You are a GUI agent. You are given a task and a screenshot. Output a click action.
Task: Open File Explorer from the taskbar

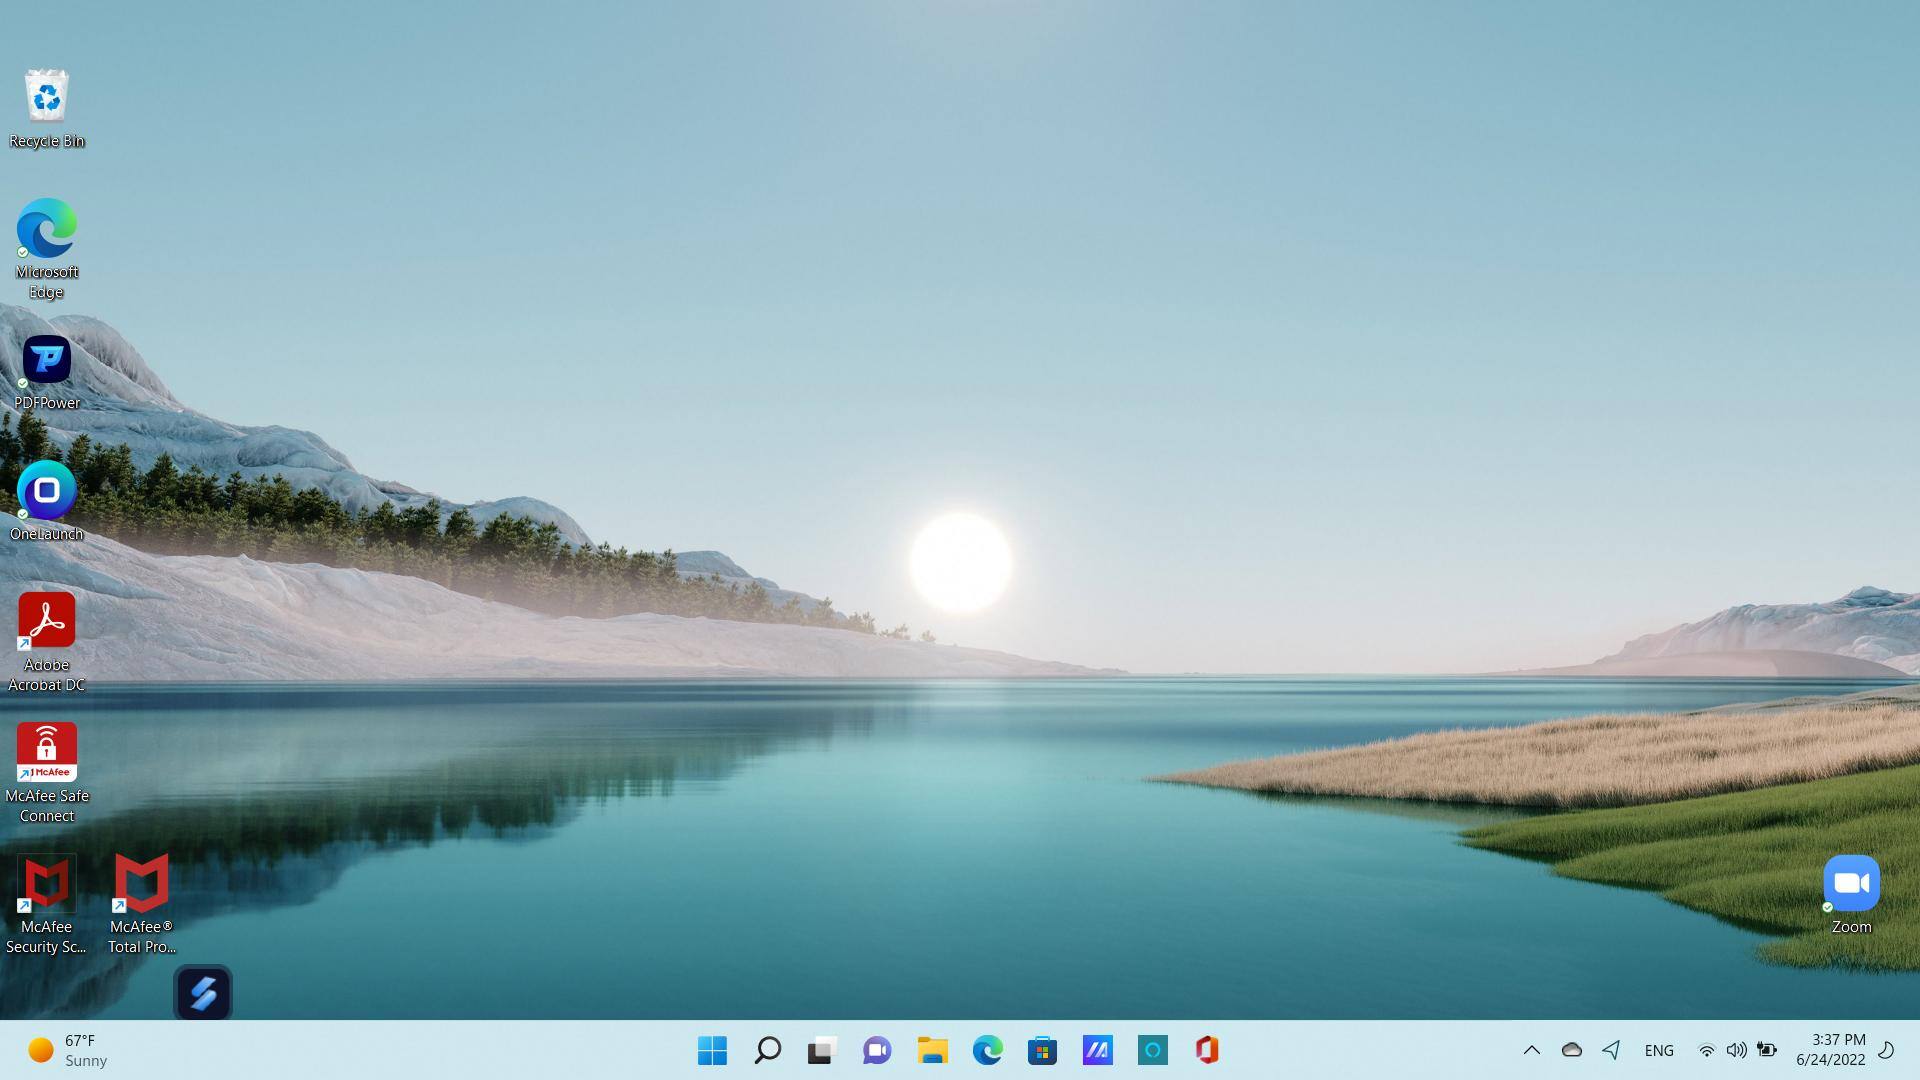click(932, 1050)
